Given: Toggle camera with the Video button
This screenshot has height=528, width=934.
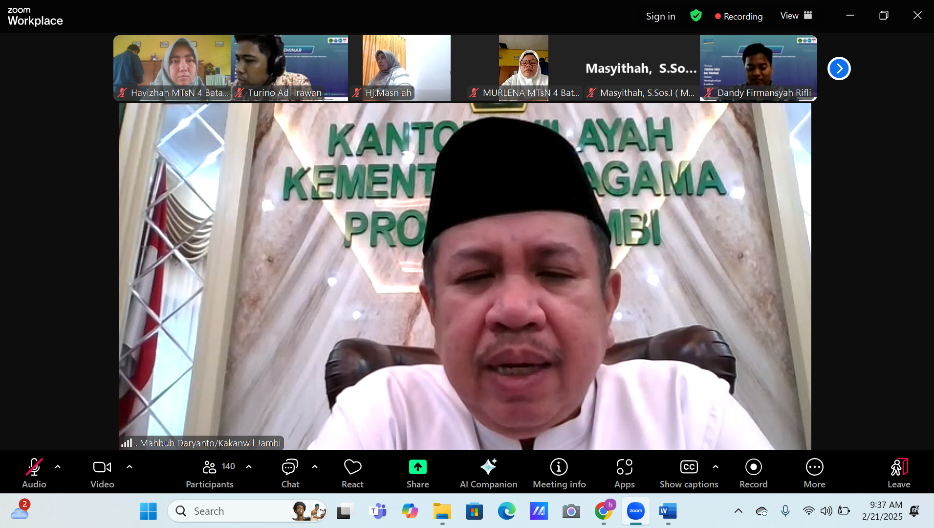Looking at the screenshot, I should coord(102,473).
